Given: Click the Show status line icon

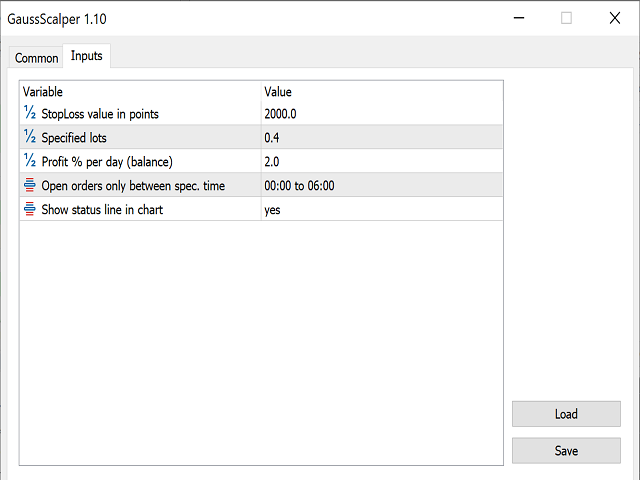Looking at the screenshot, I should tap(29, 209).
